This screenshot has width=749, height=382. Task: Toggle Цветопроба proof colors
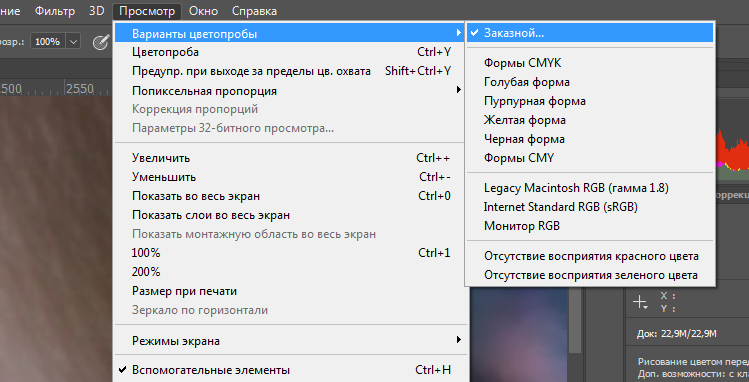(x=289, y=52)
